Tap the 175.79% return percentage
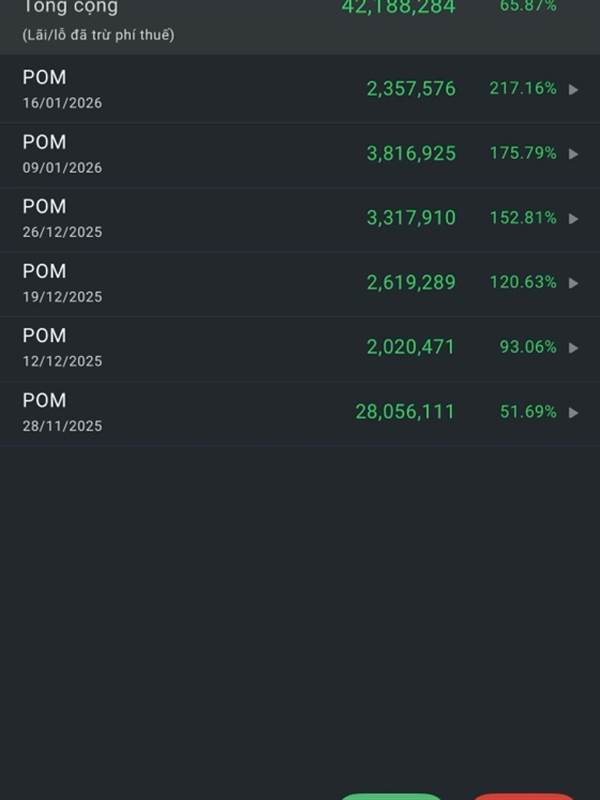The width and height of the screenshot is (600, 800). pos(522,154)
